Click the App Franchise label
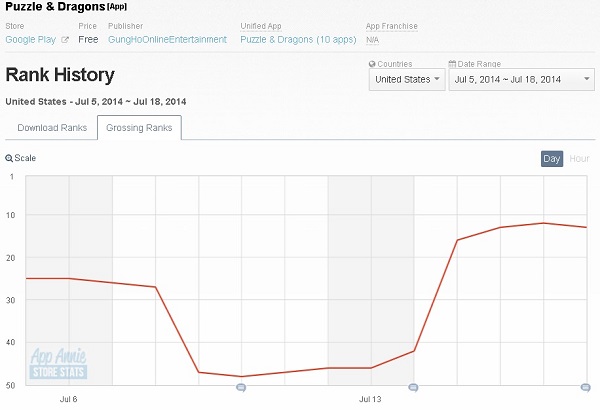The image size is (600, 410). pos(391,26)
